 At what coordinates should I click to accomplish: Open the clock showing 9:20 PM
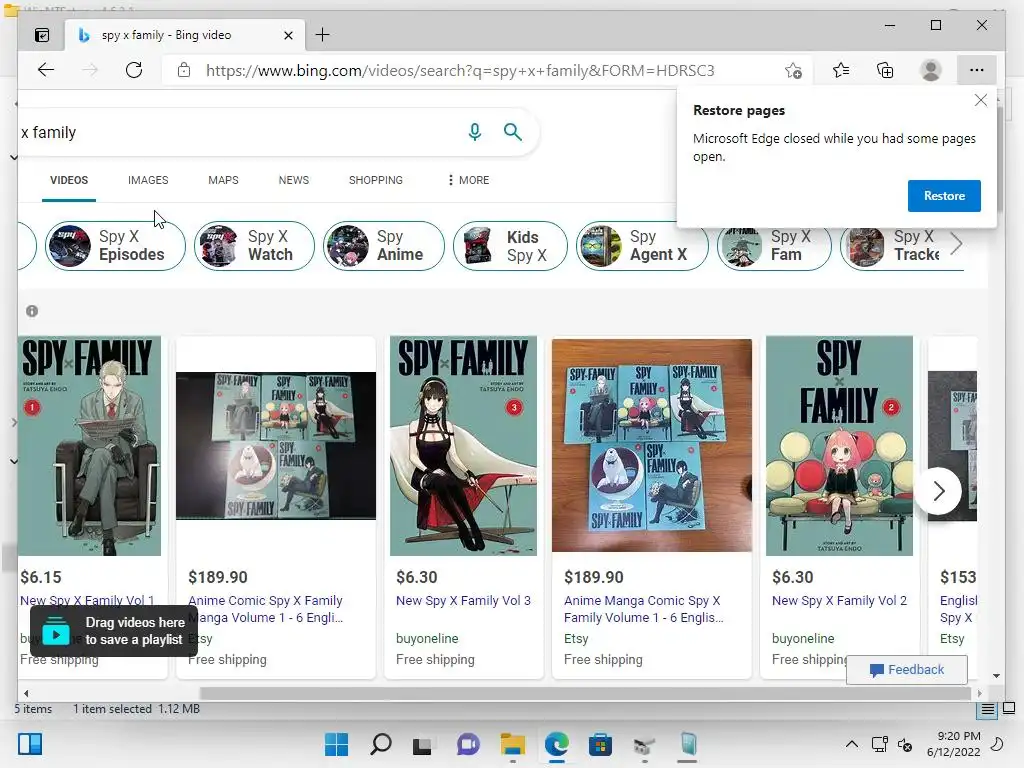(953, 744)
